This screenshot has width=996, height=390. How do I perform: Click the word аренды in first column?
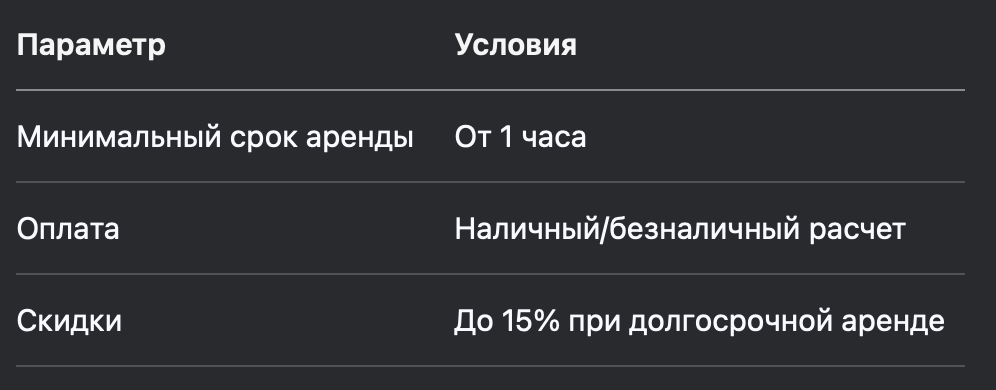(360, 138)
